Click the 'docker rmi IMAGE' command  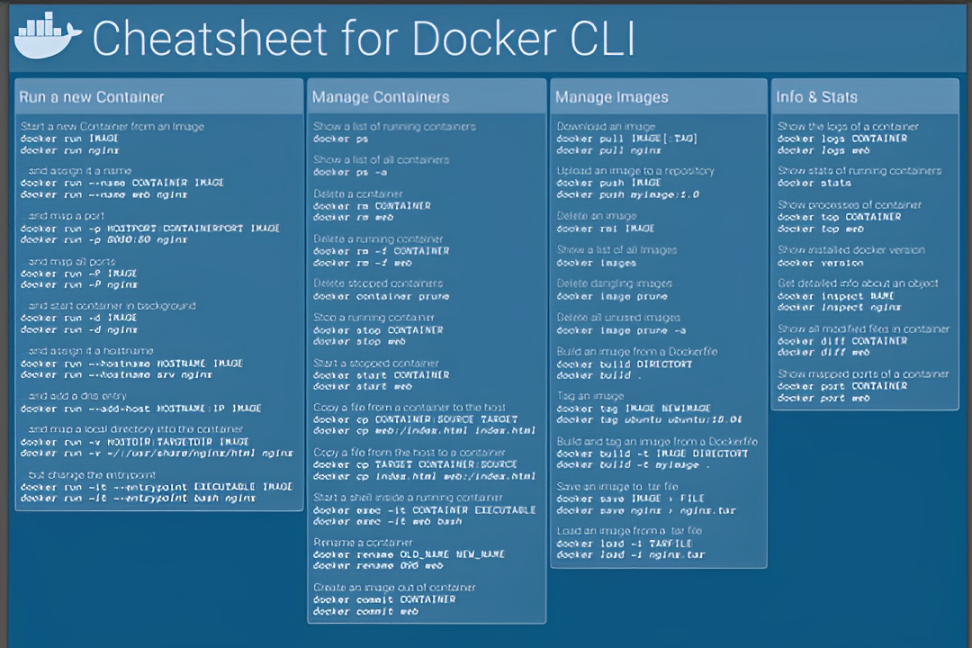tap(605, 229)
